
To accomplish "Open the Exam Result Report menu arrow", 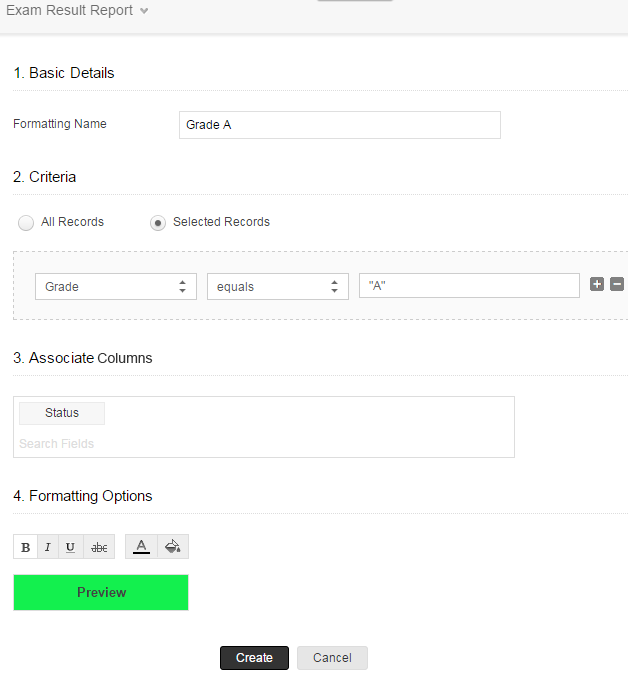I will pyautogui.click(x=144, y=11).
